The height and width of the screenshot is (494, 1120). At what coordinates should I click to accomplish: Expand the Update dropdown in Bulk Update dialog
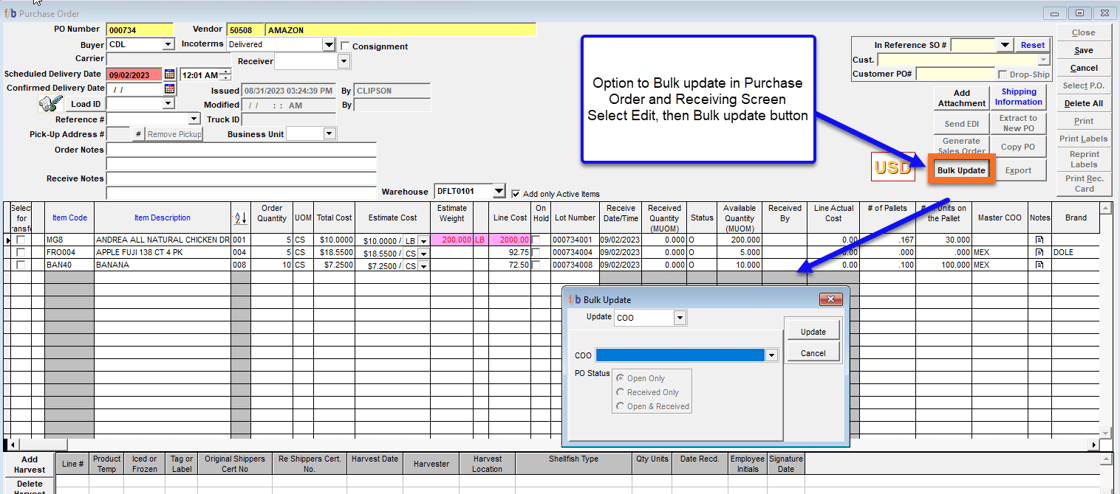680,318
